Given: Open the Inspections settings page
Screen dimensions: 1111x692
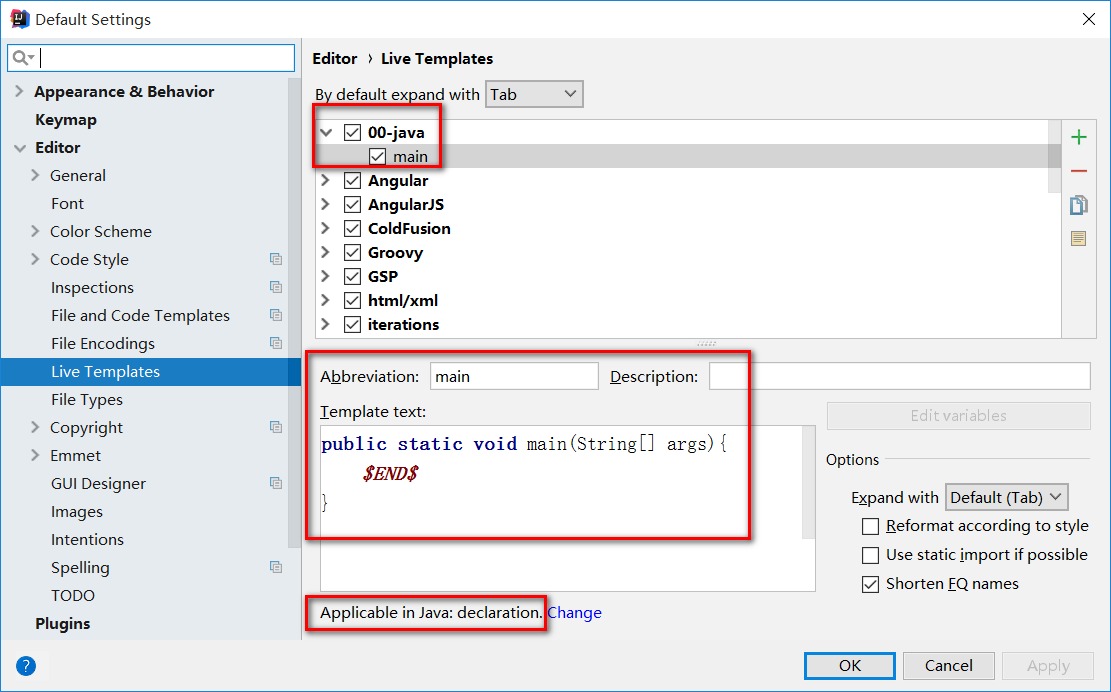Looking at the screenshot, I should (x=92, y=288).
